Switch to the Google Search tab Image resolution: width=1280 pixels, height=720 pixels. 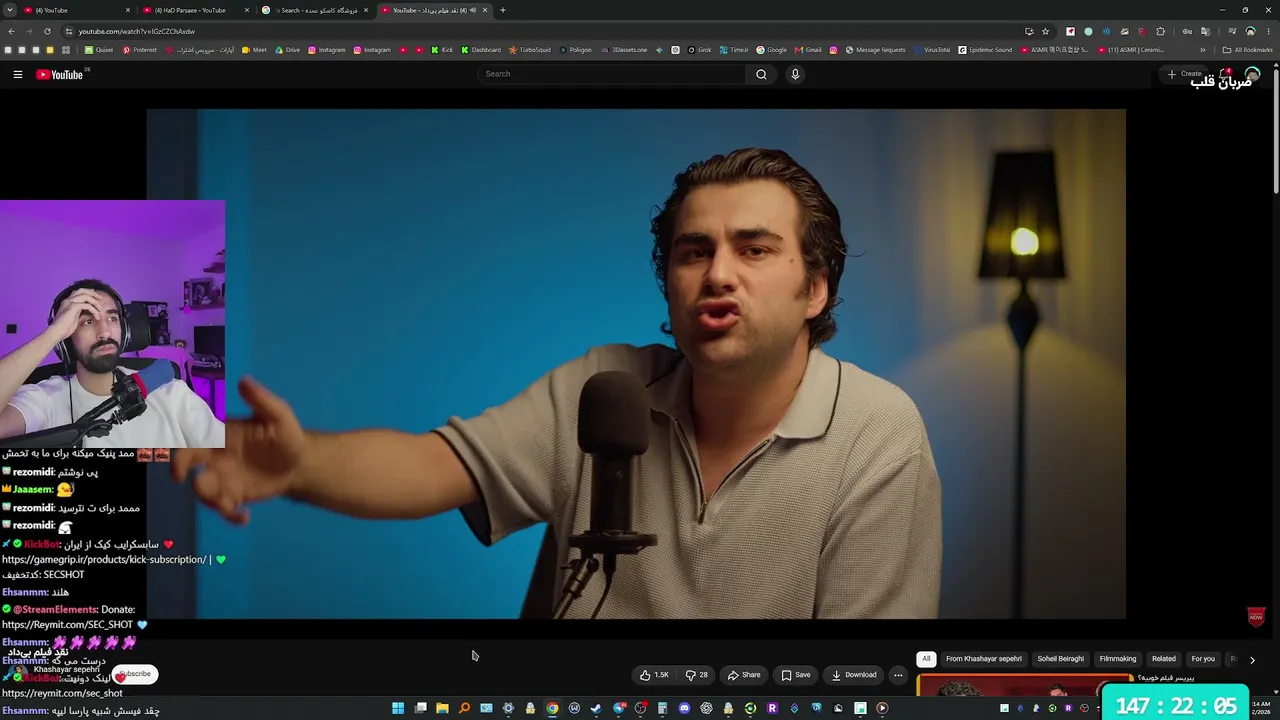[x=315, y=10]
